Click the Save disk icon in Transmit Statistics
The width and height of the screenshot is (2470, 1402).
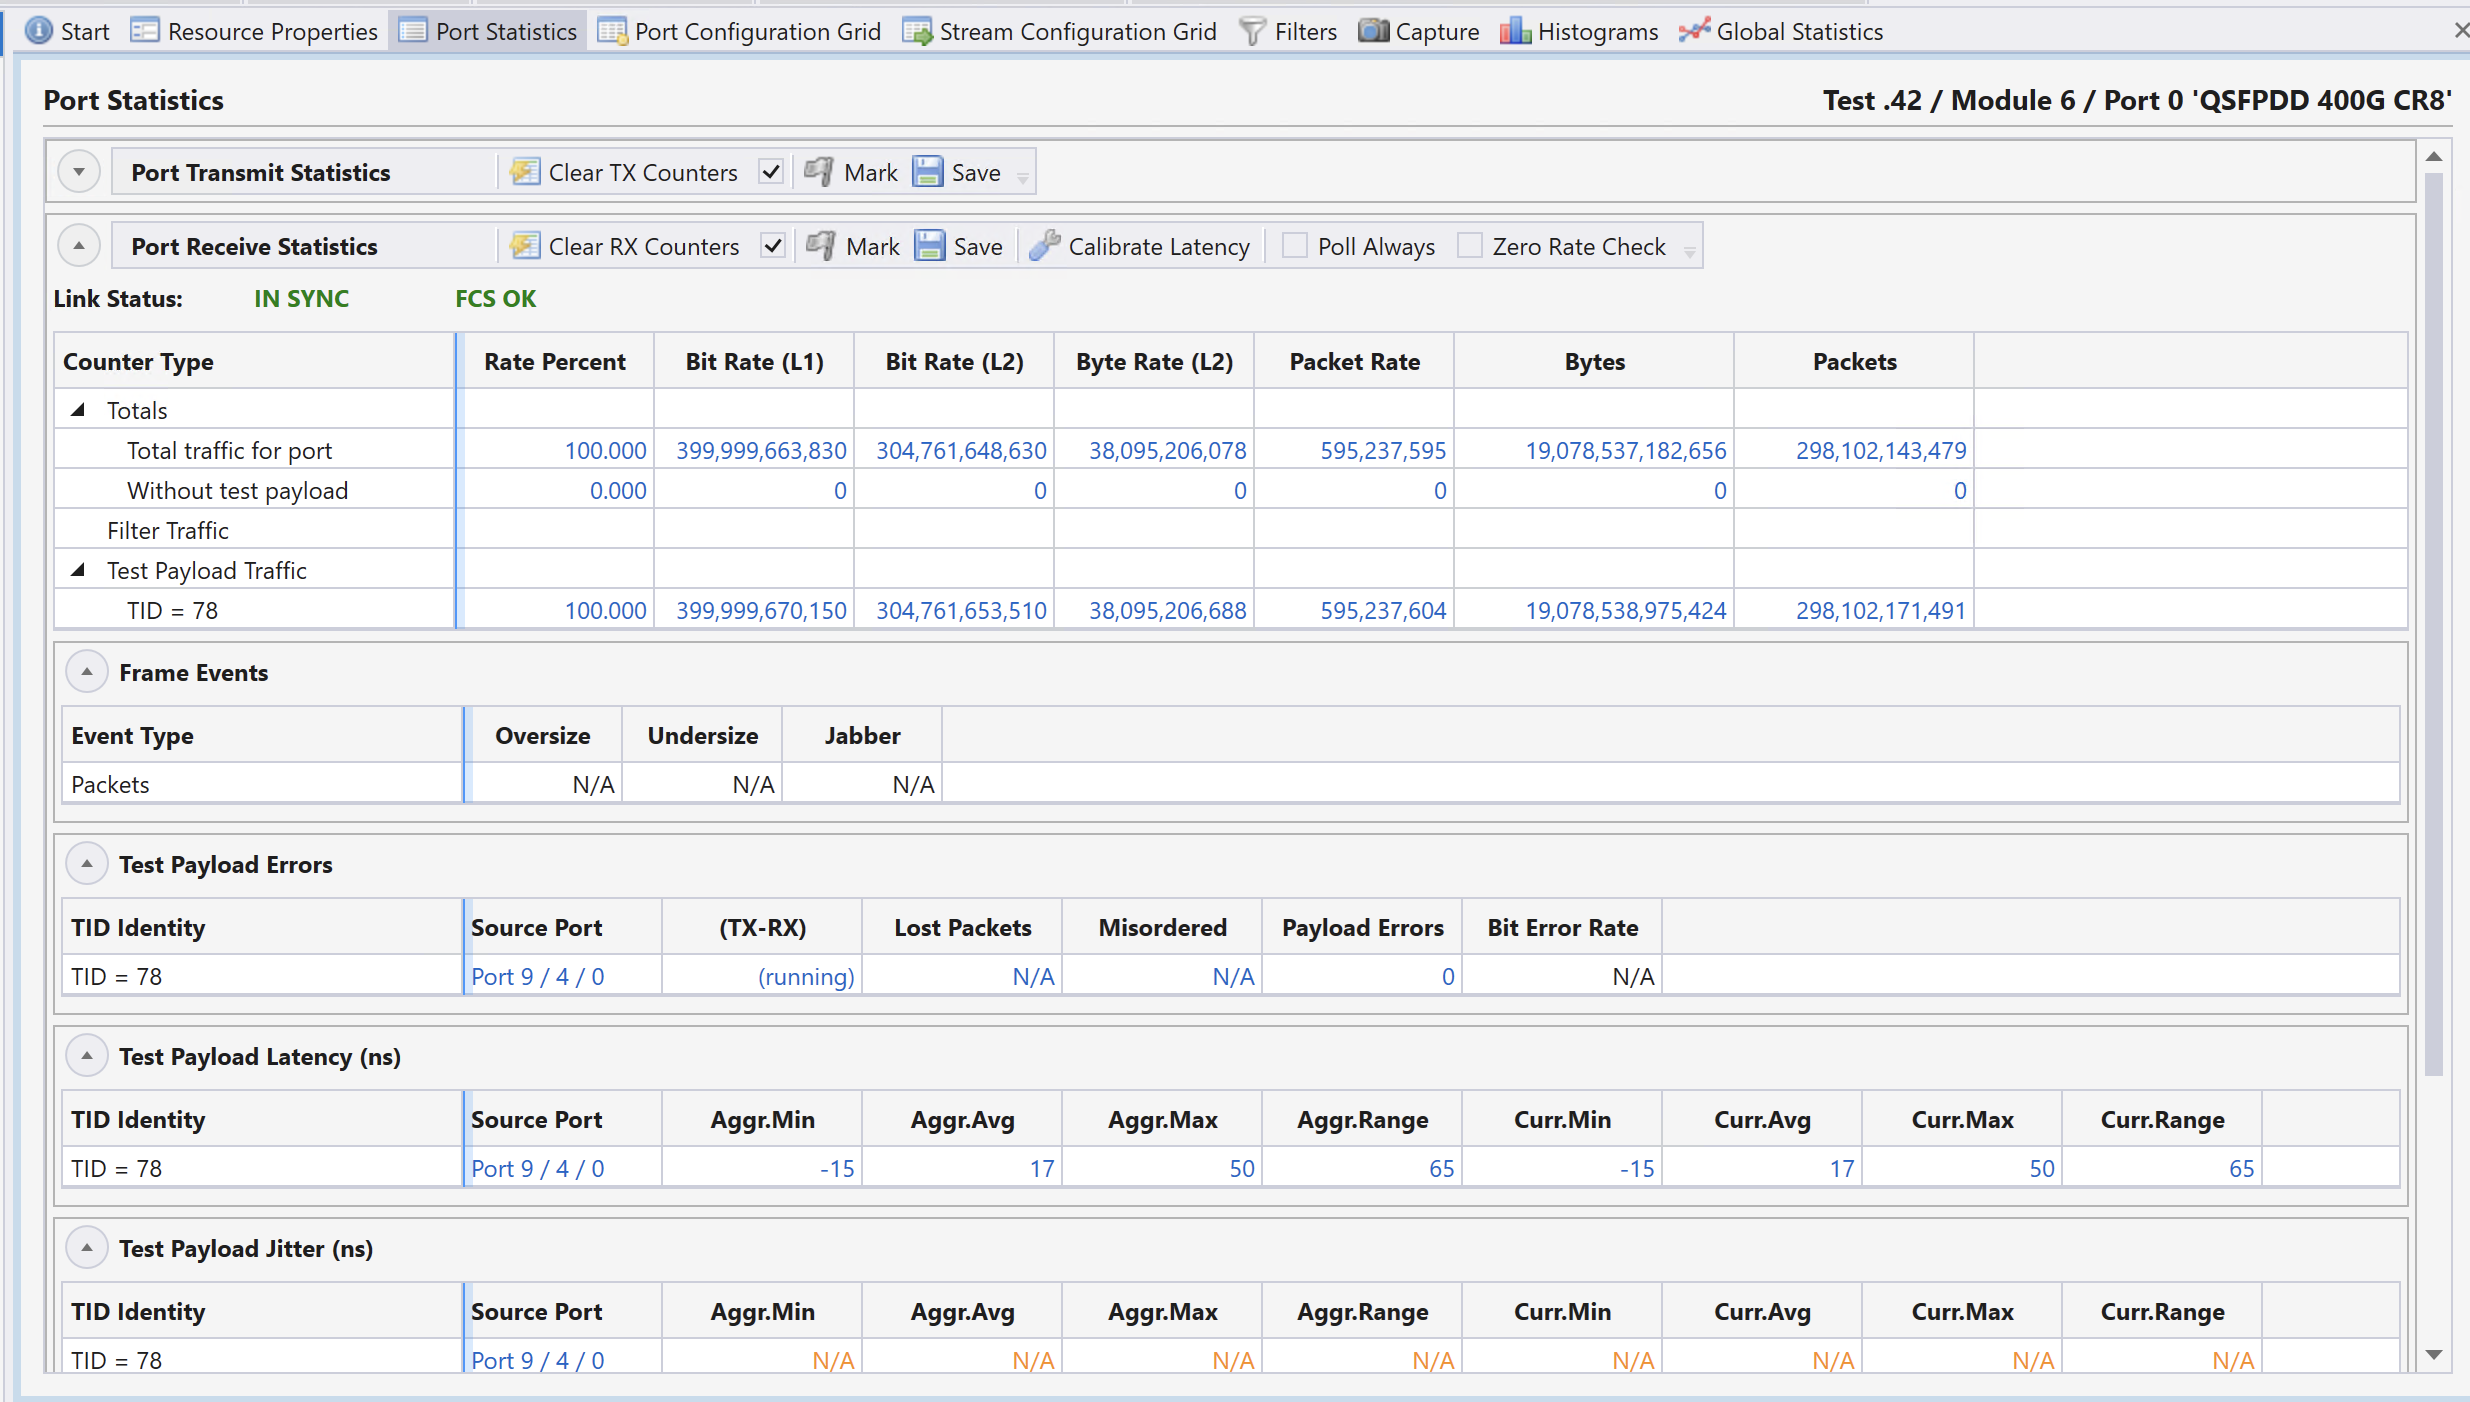pyautogui.click(x=927, y=172)
